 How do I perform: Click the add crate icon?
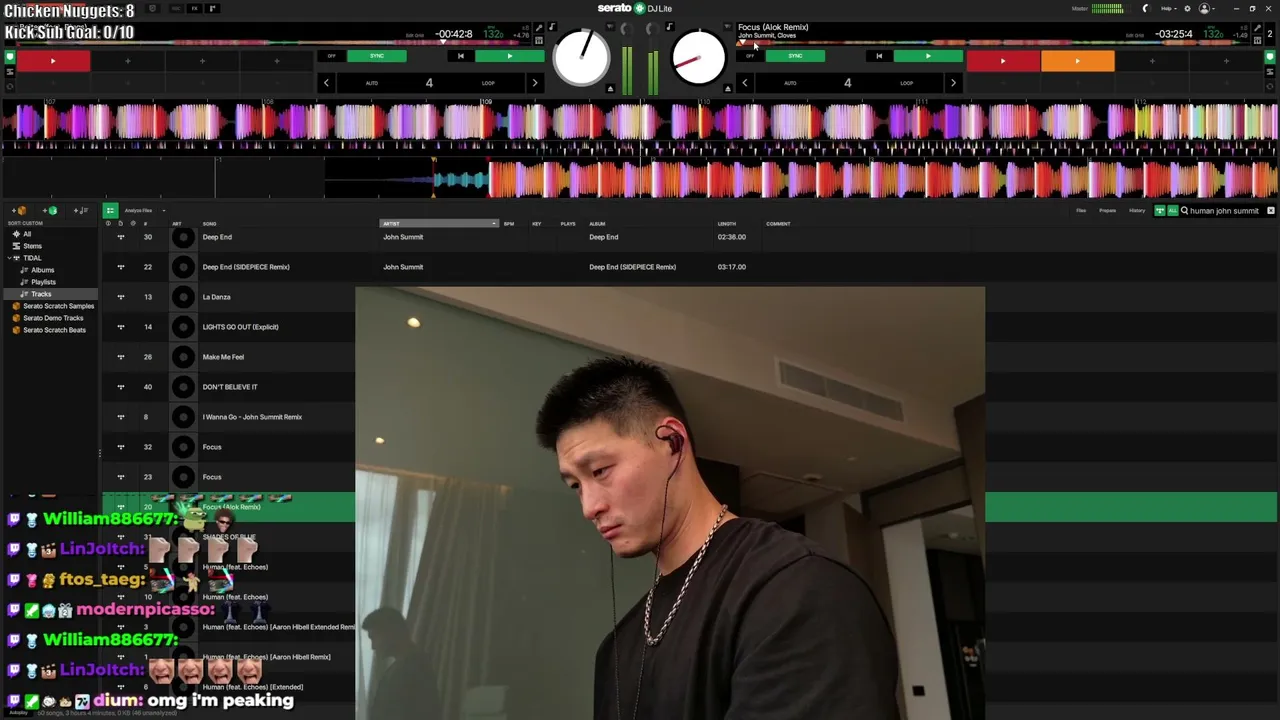20,211
